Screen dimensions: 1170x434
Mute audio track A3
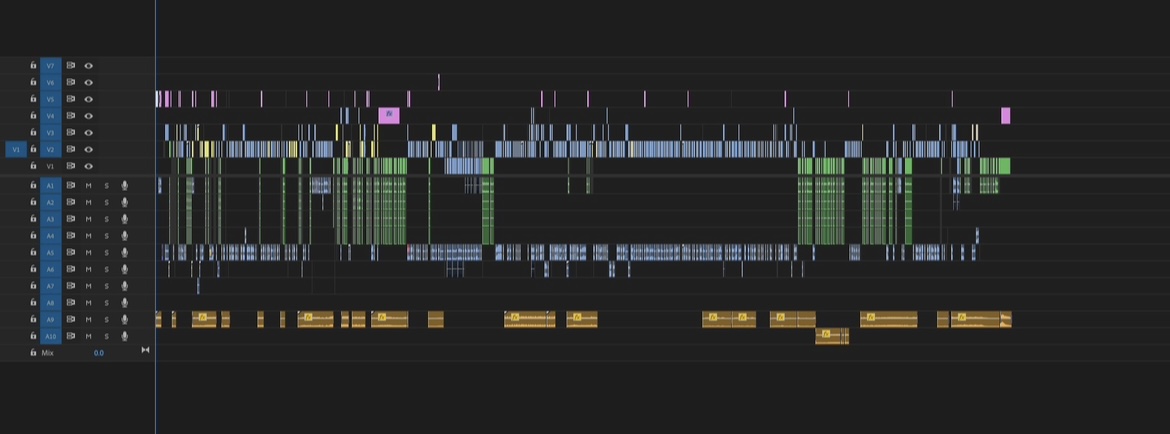click(x=88, y=219)
